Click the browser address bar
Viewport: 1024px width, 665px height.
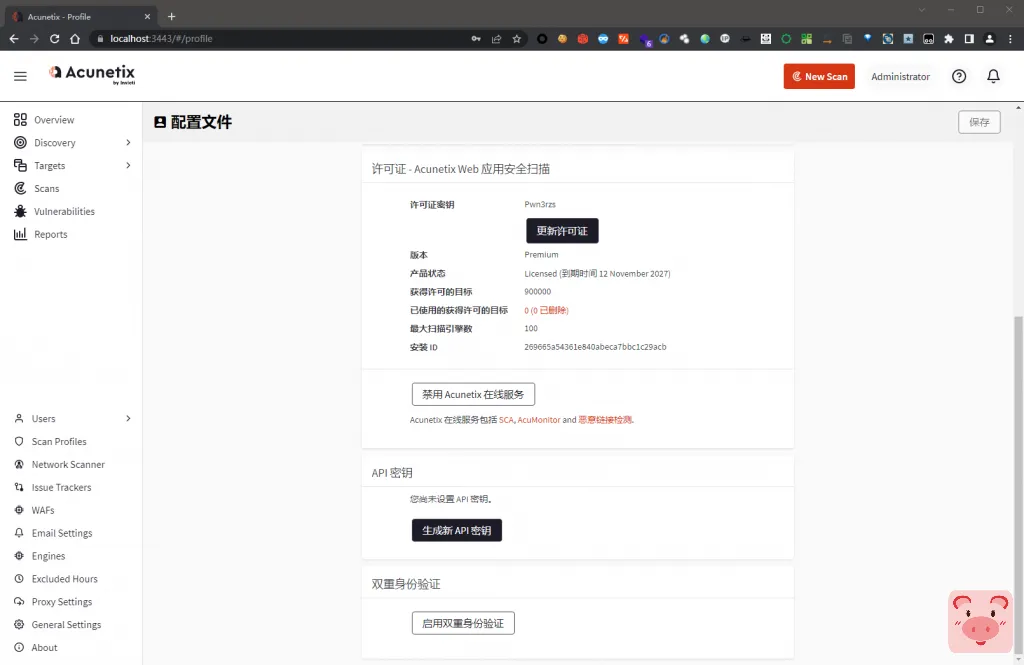pos(281,39)
